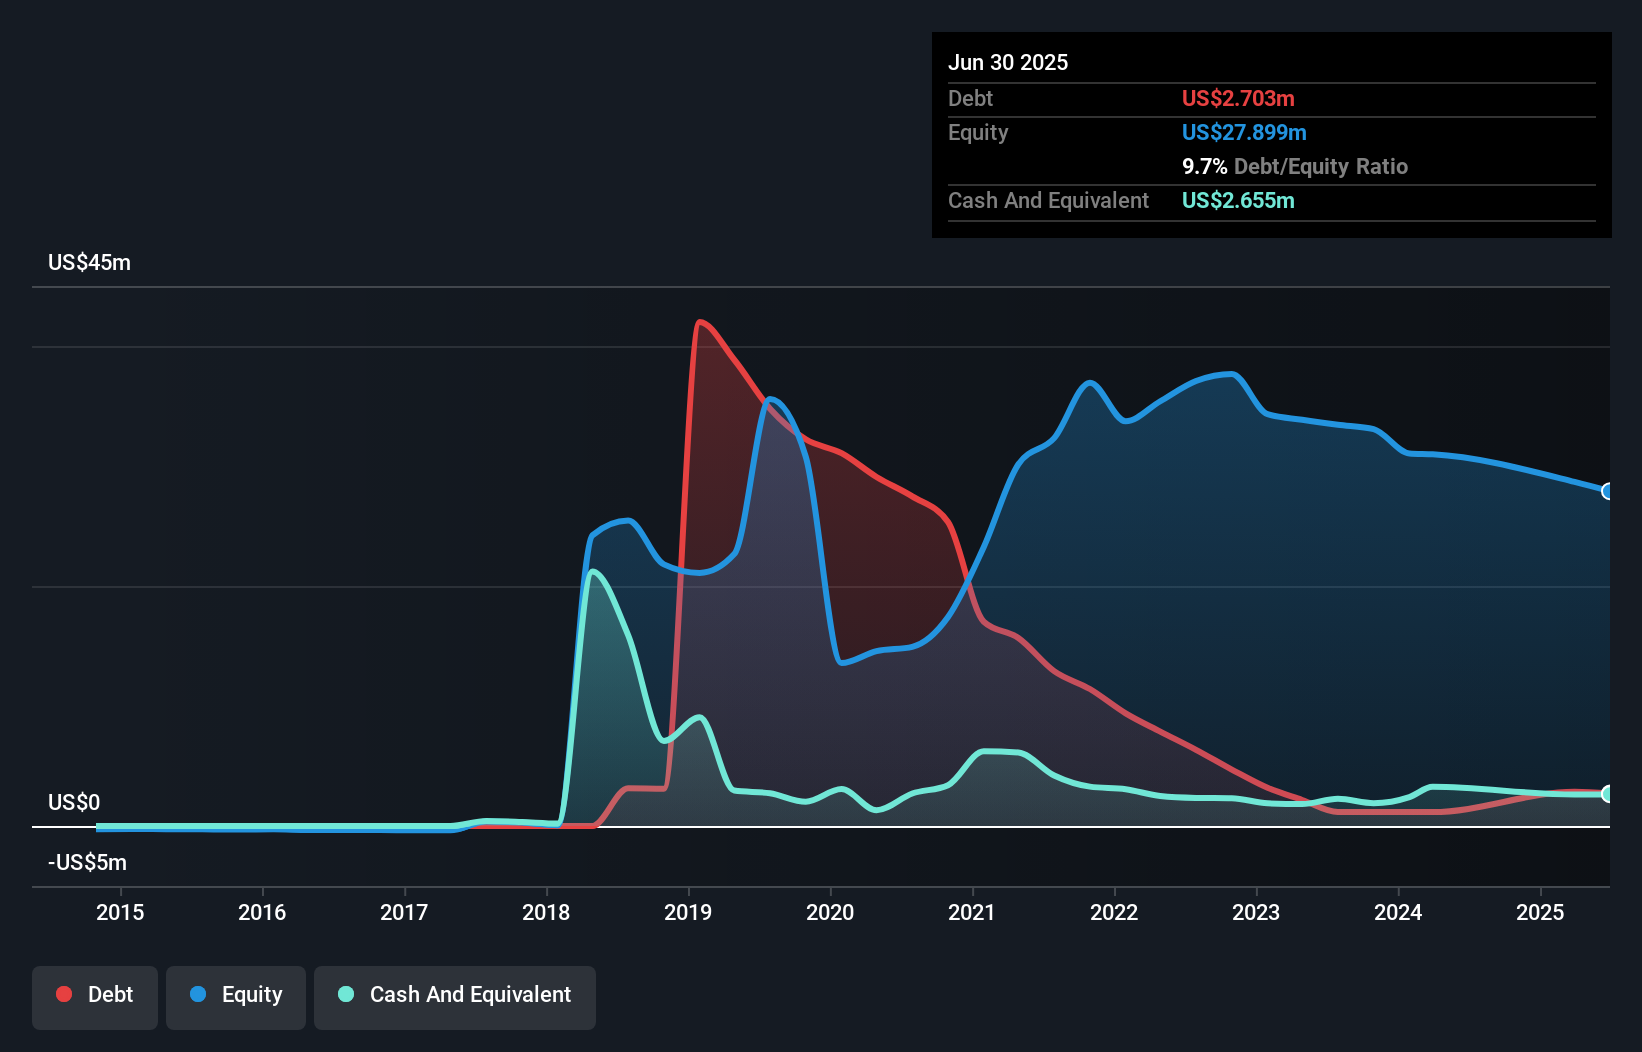Toggle the Cash And Equivalent legend button

point(455,997)
